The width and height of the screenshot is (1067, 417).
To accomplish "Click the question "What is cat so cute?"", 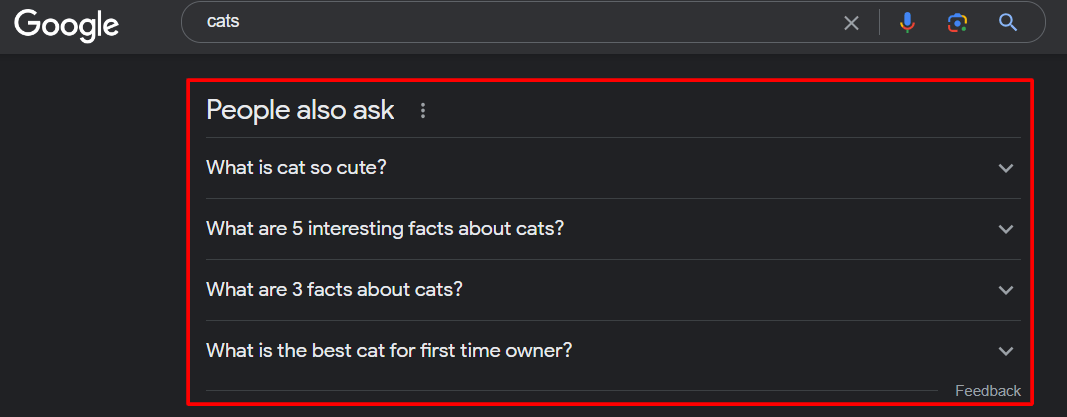I will tap(296, 168).
